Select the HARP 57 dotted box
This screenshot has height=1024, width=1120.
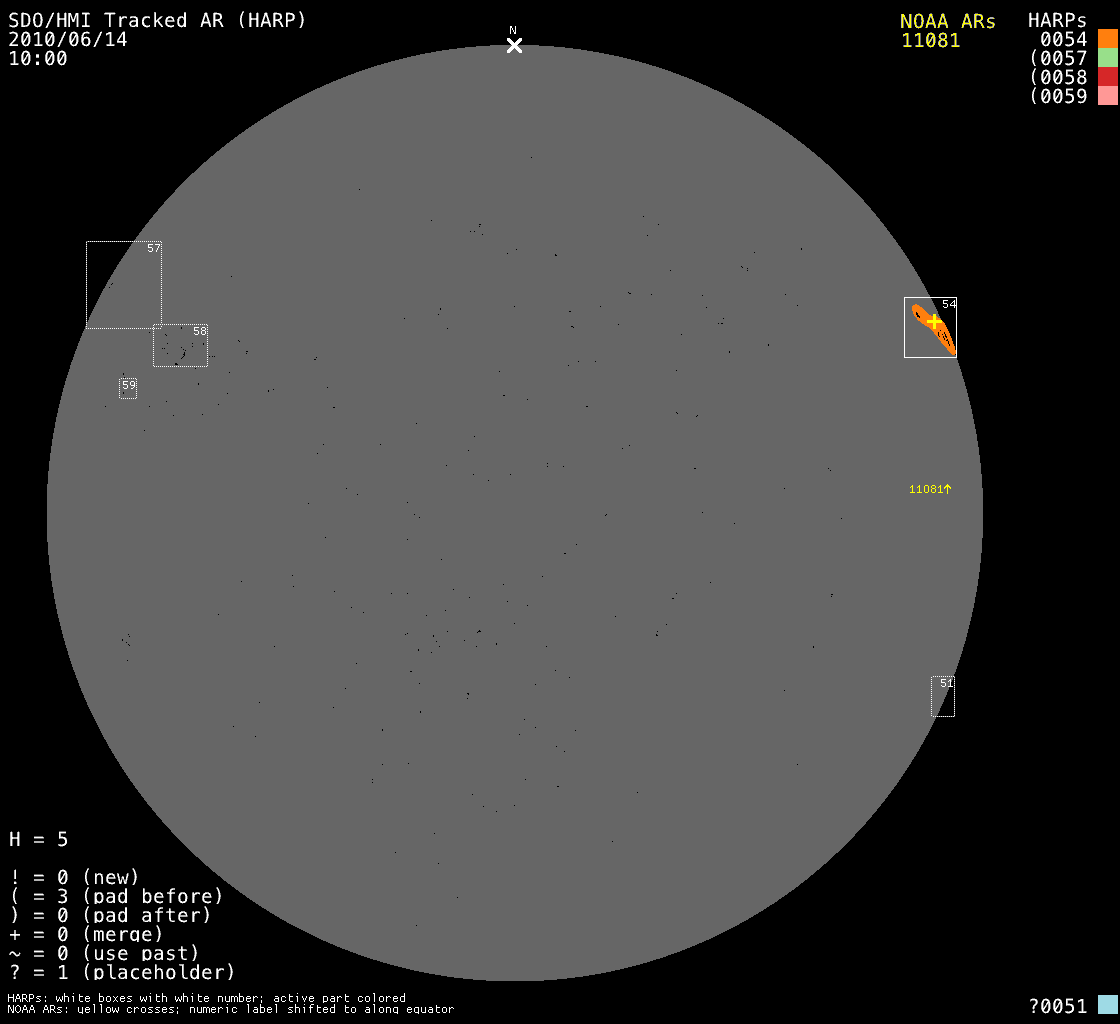(x=123, y=285)
